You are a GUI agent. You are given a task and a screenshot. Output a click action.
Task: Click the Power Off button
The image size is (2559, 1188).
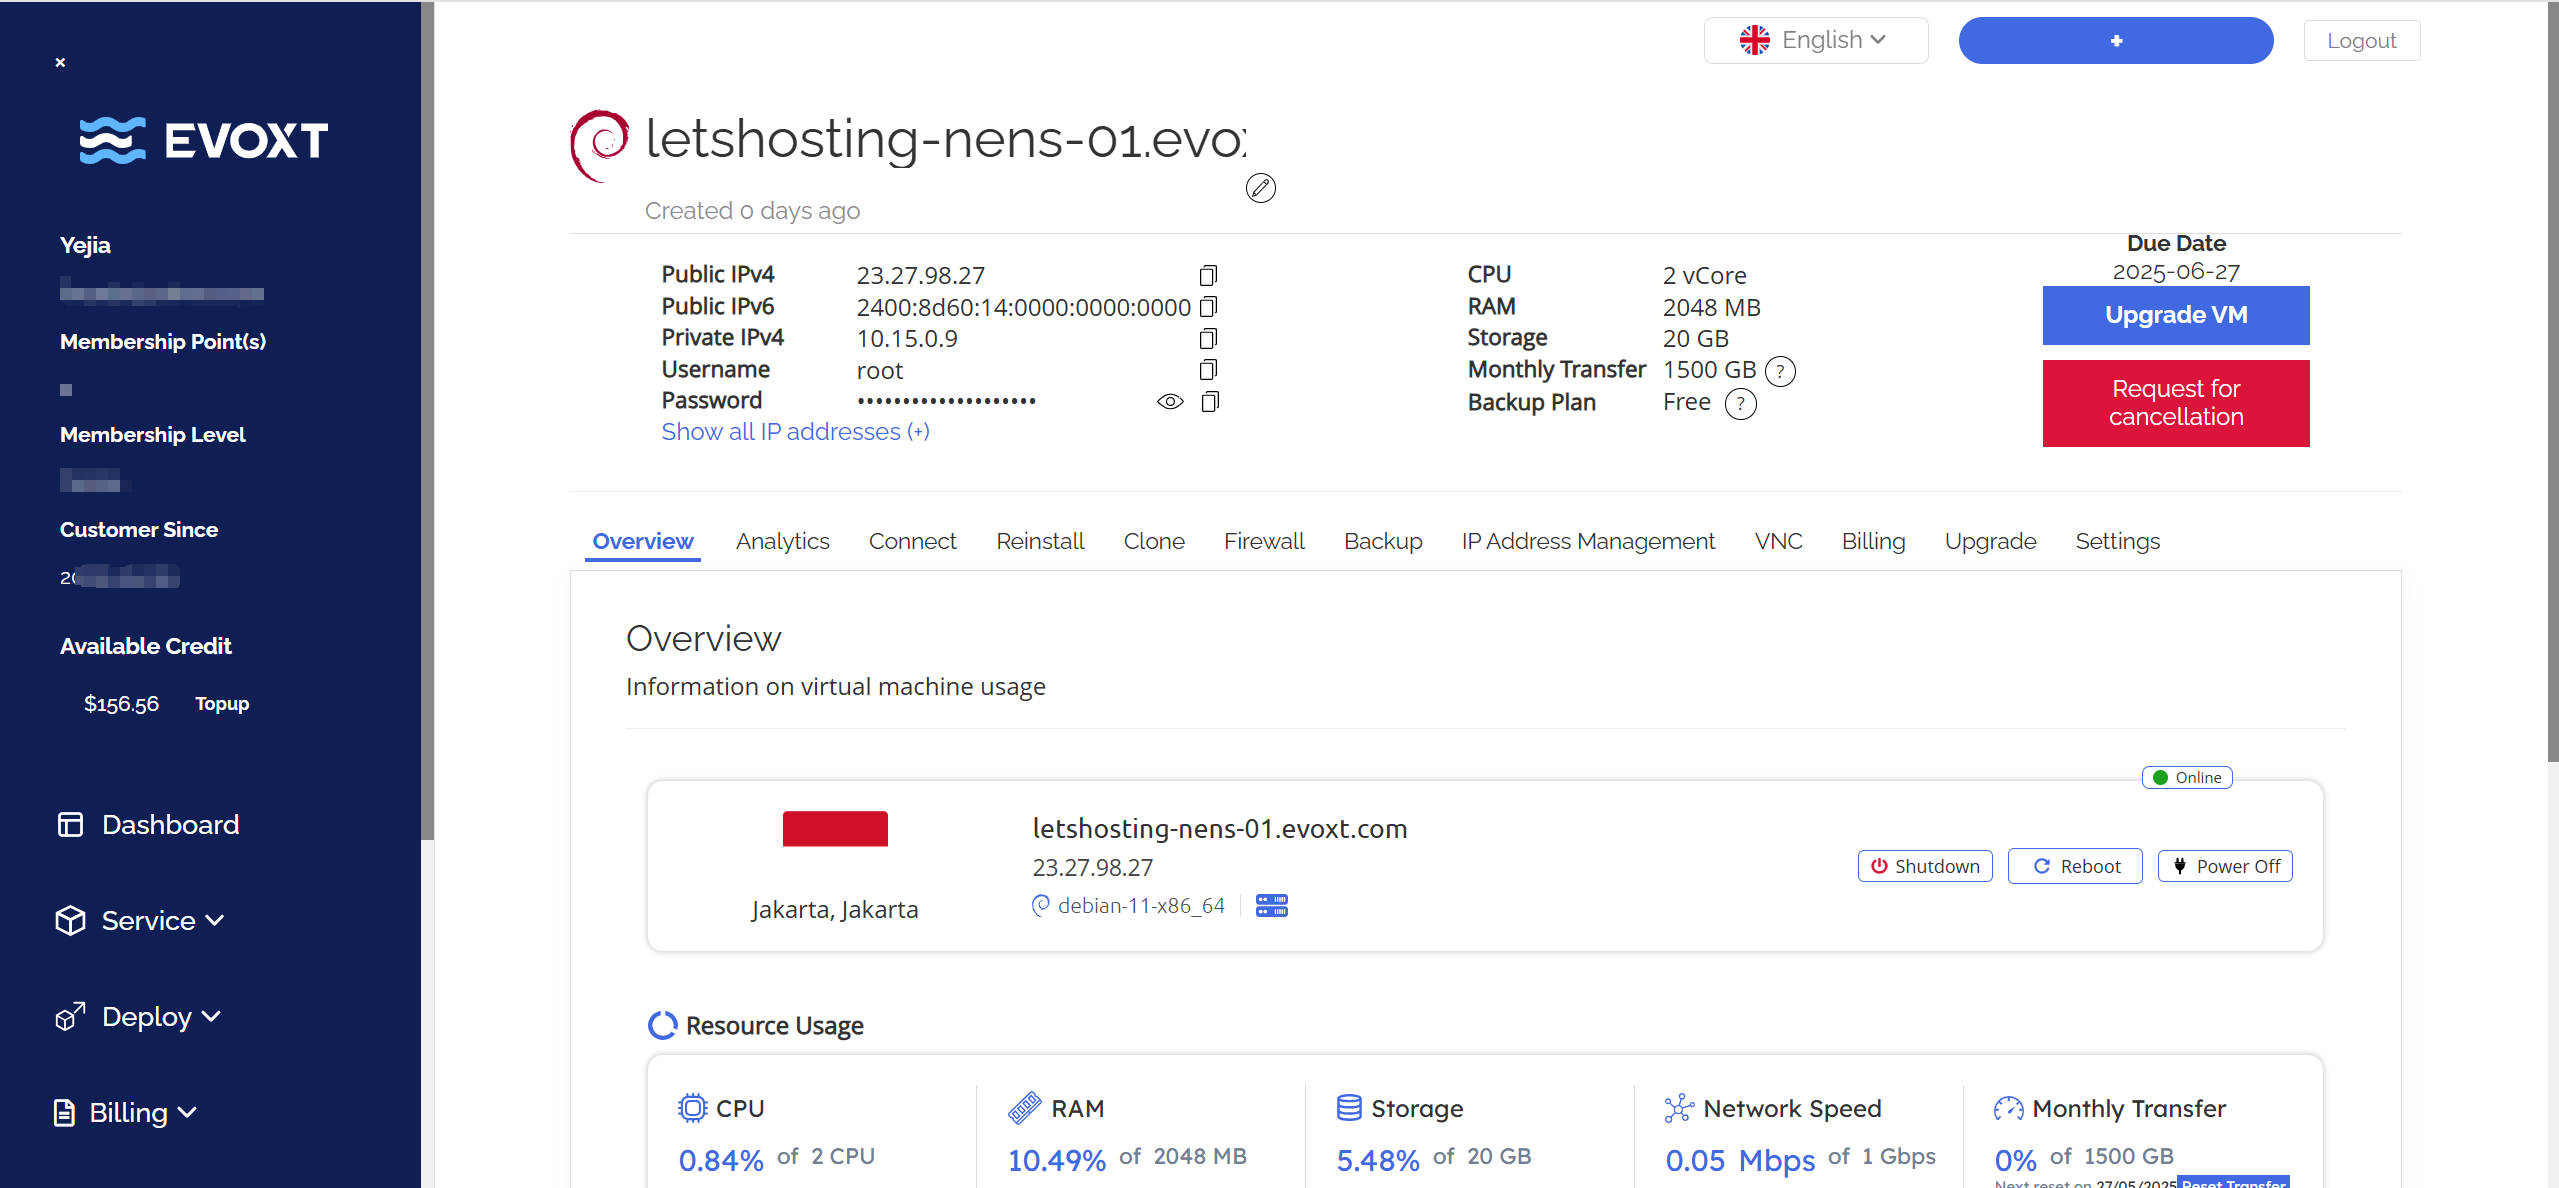click(2225, 866)
